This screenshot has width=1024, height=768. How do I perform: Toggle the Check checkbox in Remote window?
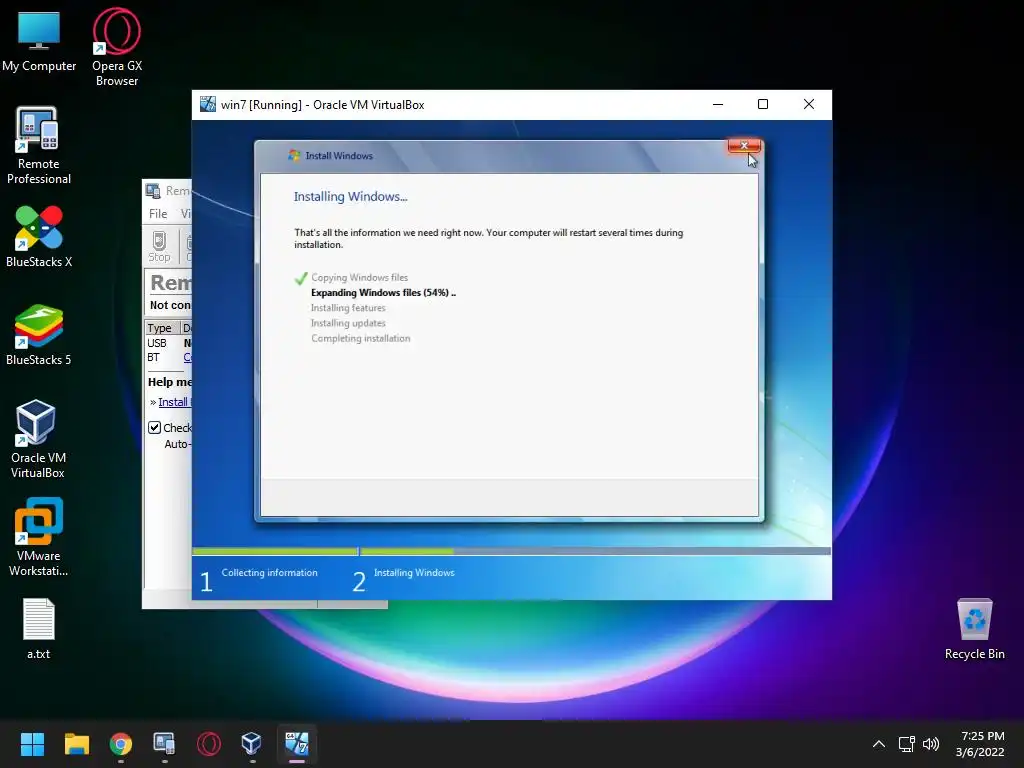[x=155, y=428]
